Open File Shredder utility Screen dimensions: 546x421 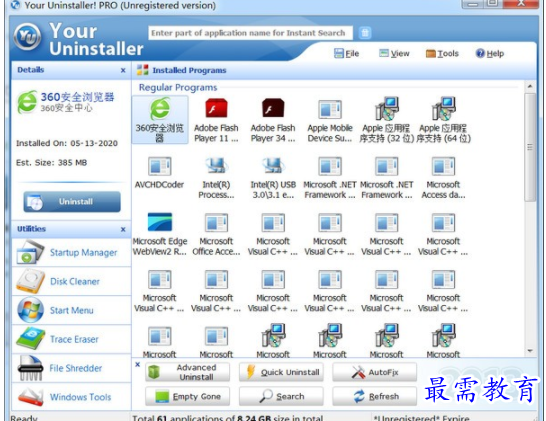[71, 368]
